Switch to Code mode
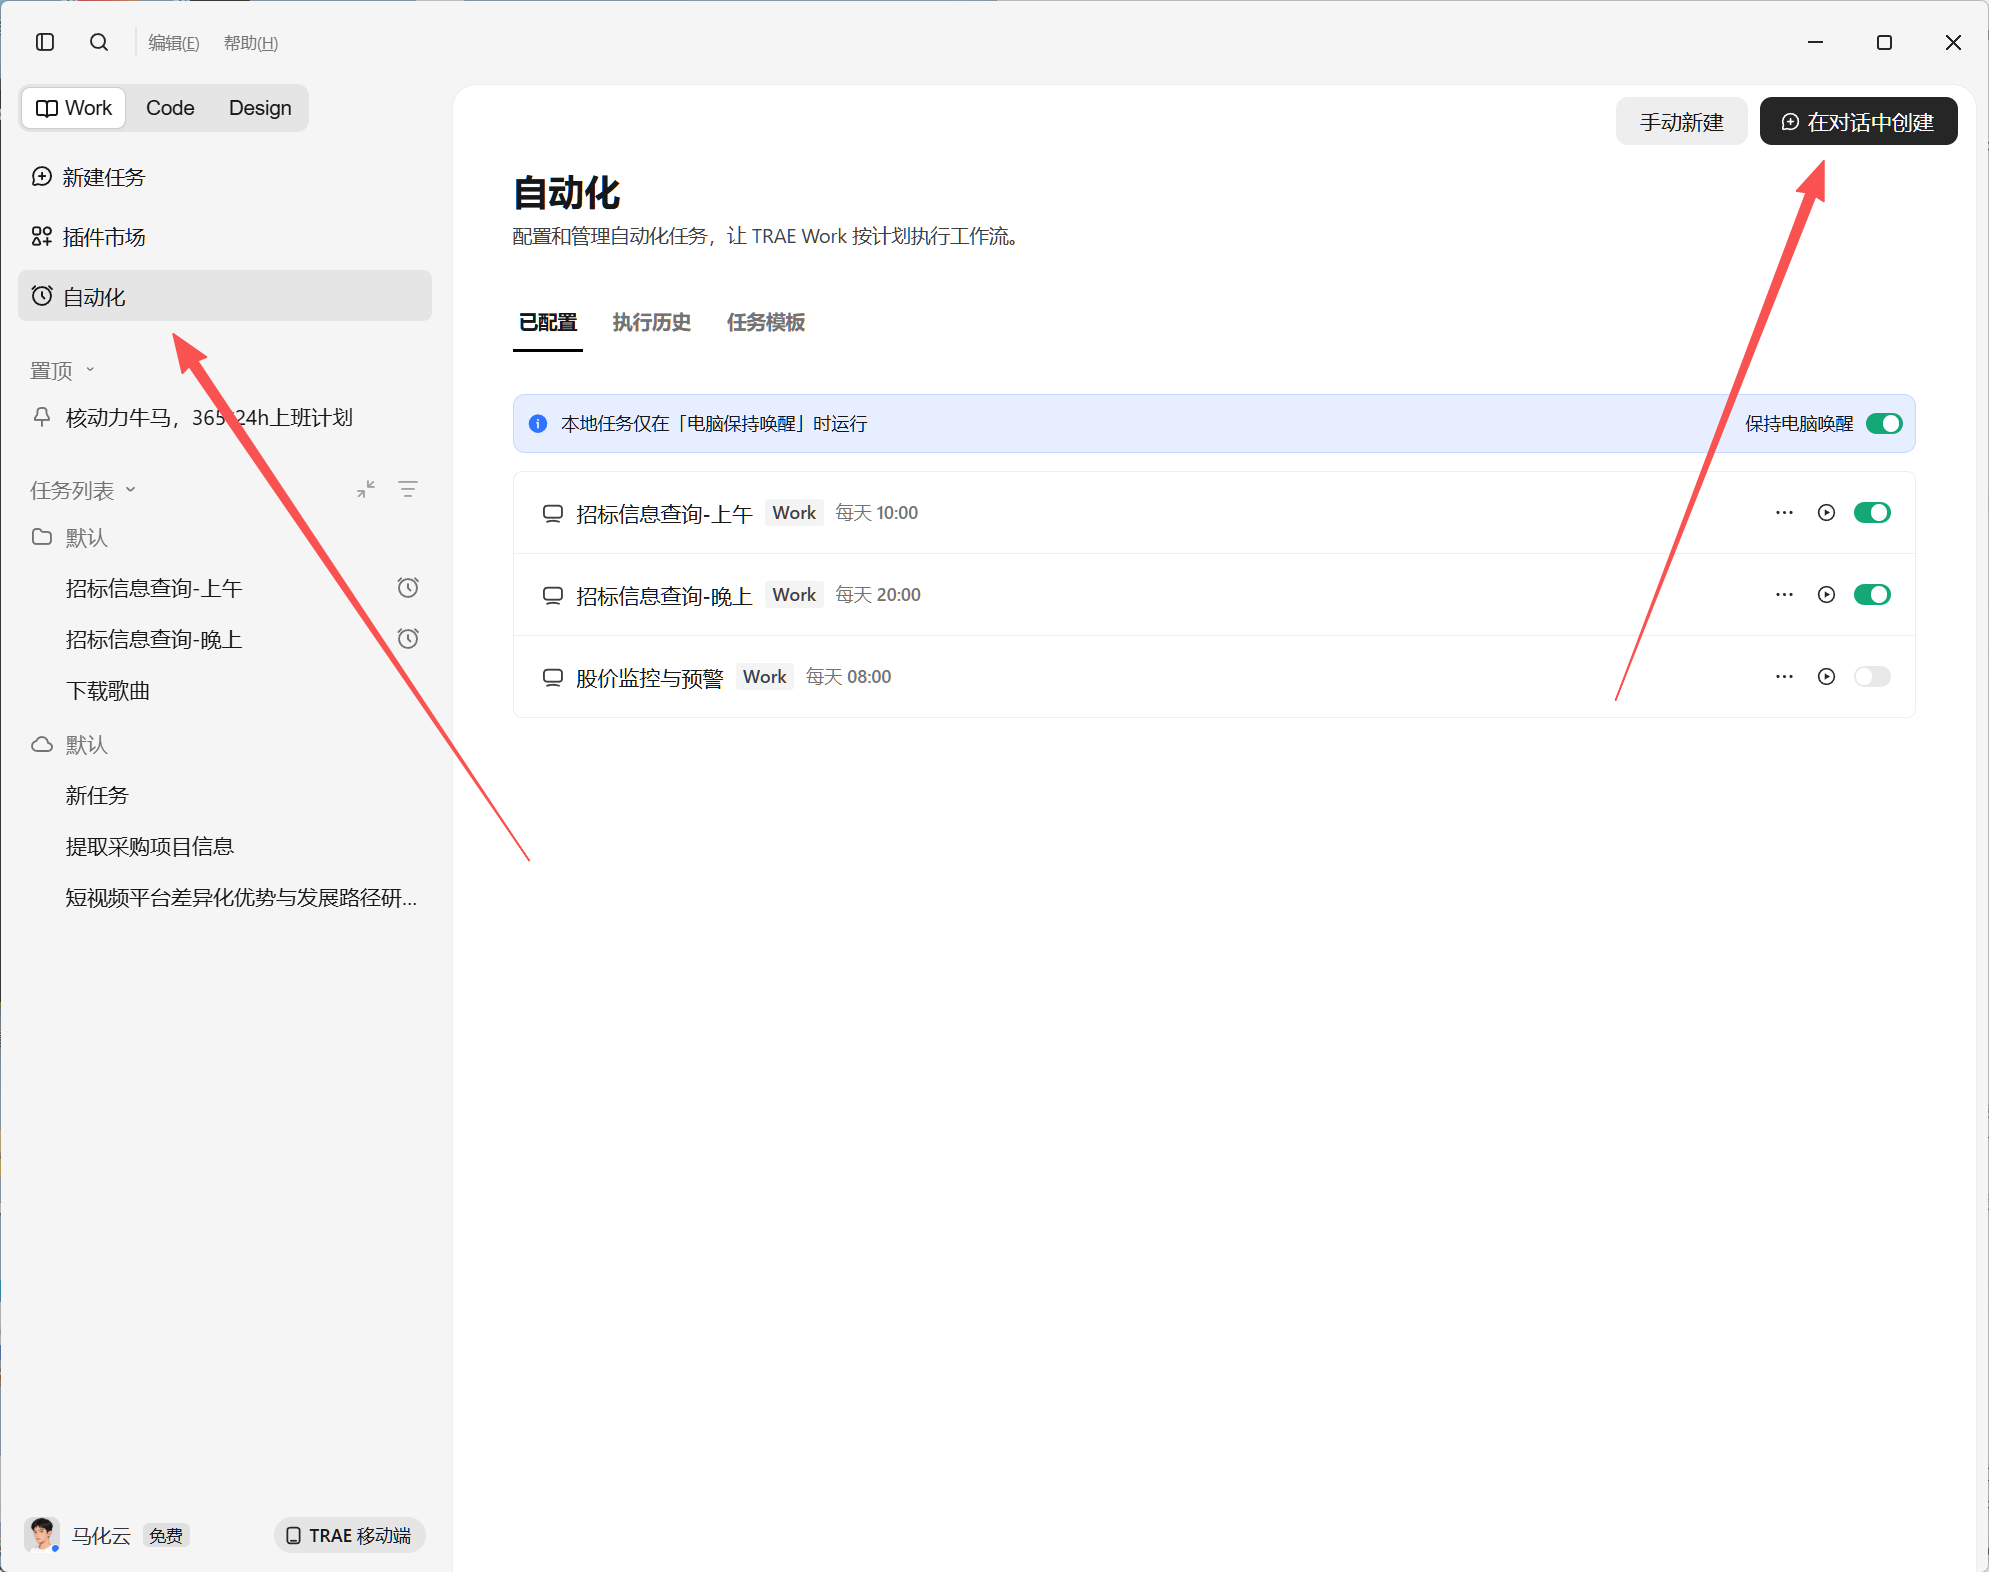This screenshot has width=1989, height=1572. [170, 108]
